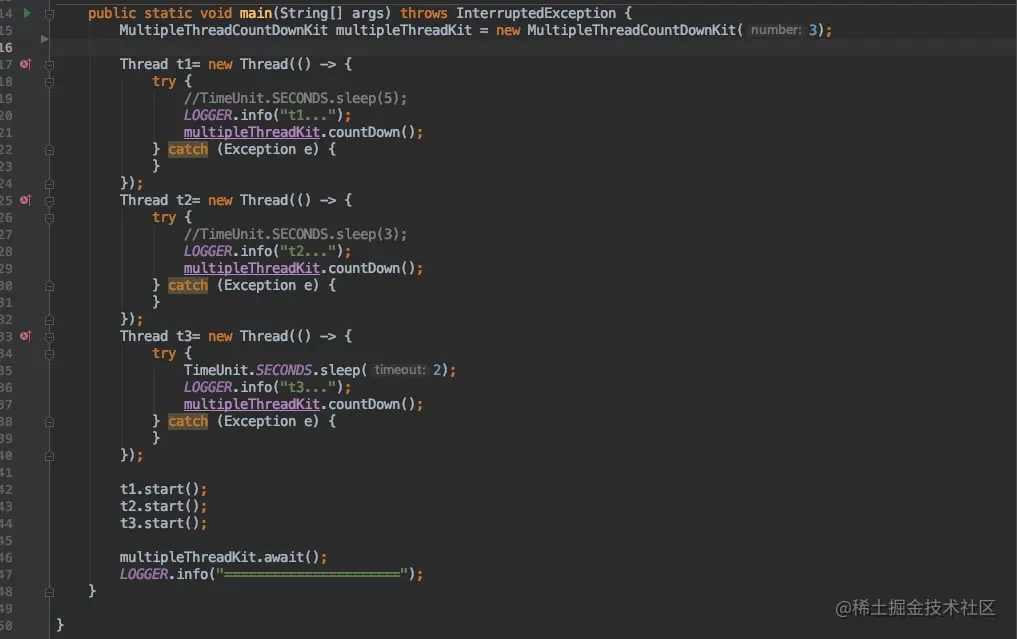Click the commented TimeUnit.SECONDS.sleep(3) line
Viewport: 1017px width, 639px height.
pos(295,234)
